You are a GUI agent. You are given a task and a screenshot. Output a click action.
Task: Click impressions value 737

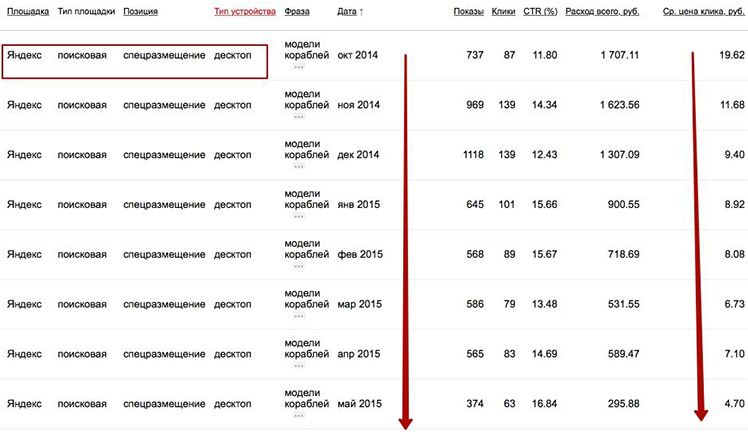point(475,55)
